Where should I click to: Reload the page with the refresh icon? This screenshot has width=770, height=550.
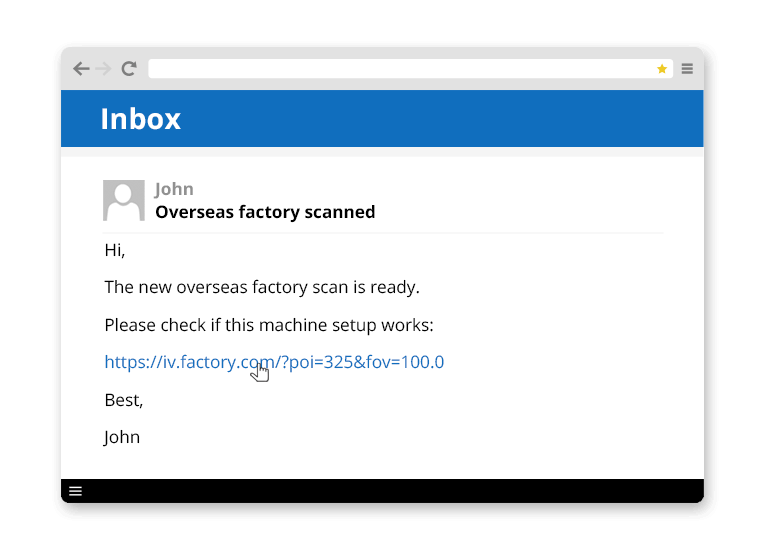pyautogui.click(x=129, y=69)
